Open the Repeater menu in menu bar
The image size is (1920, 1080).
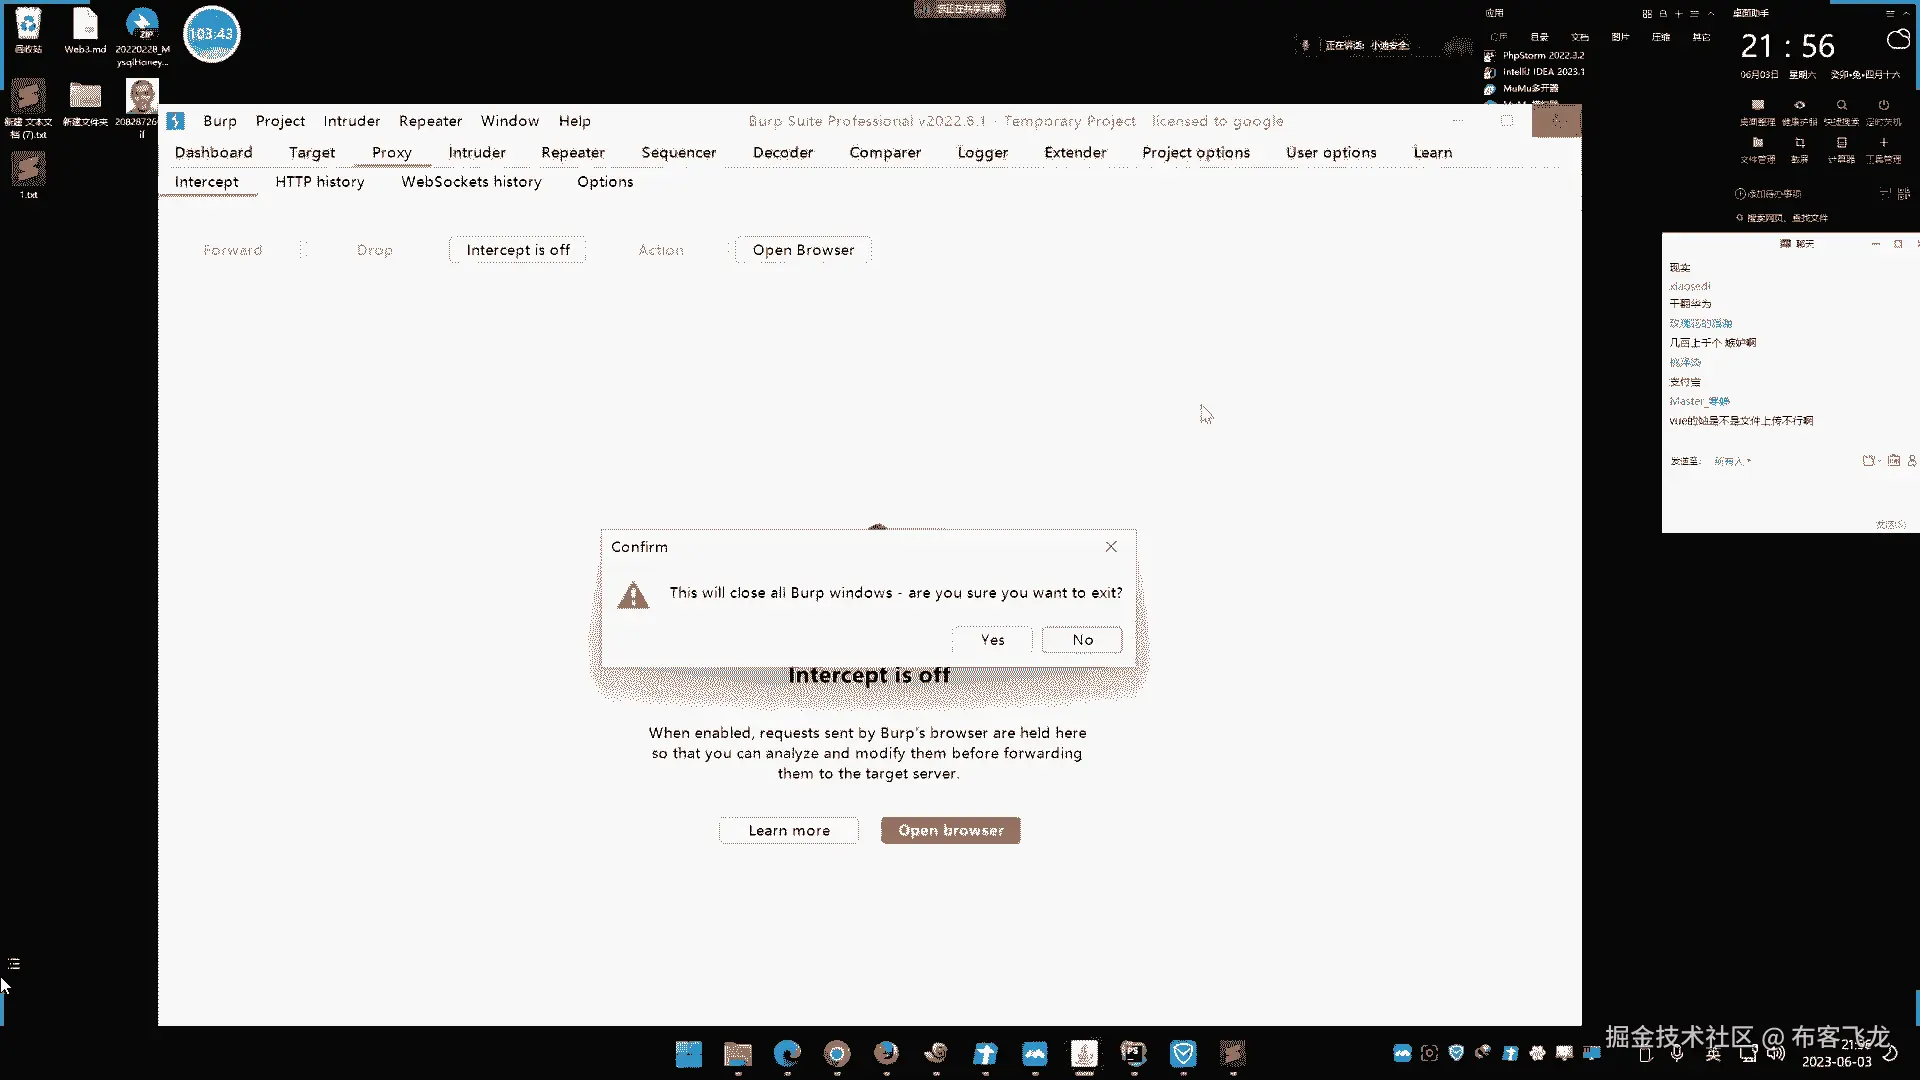click(430, 121)
